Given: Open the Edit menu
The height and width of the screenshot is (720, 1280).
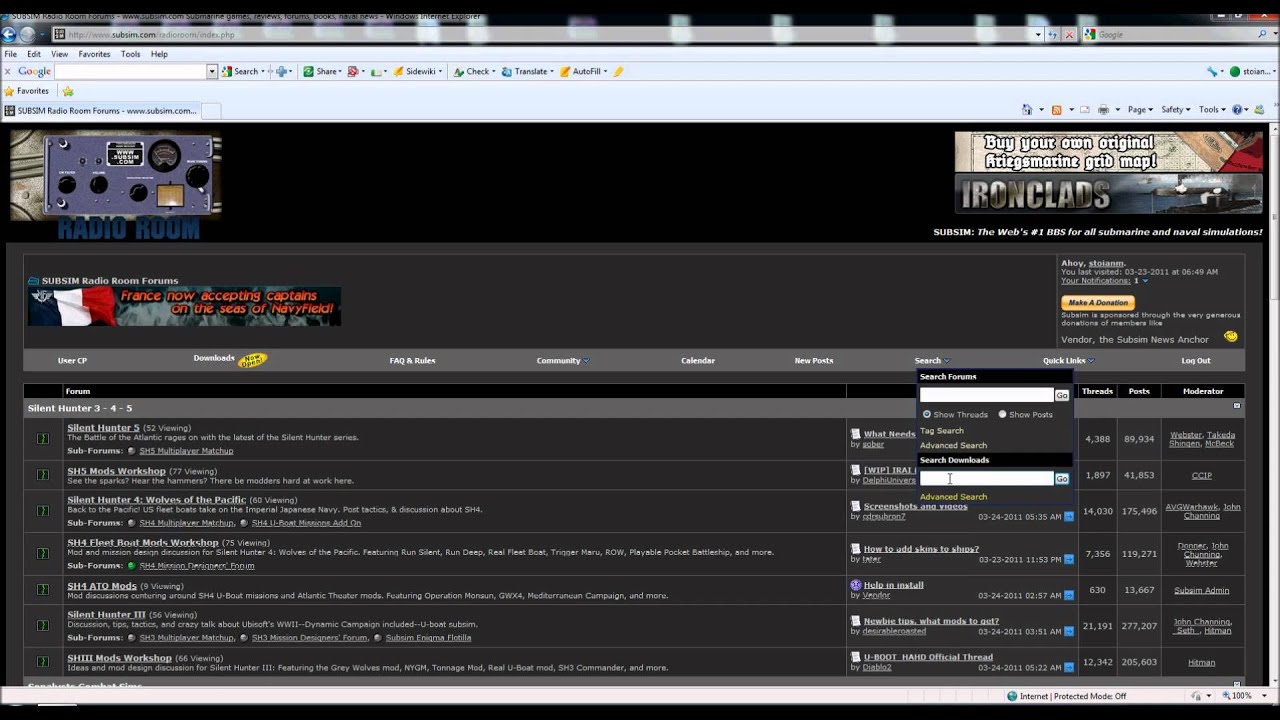Looking at the screenshot, I should [34, 54].
